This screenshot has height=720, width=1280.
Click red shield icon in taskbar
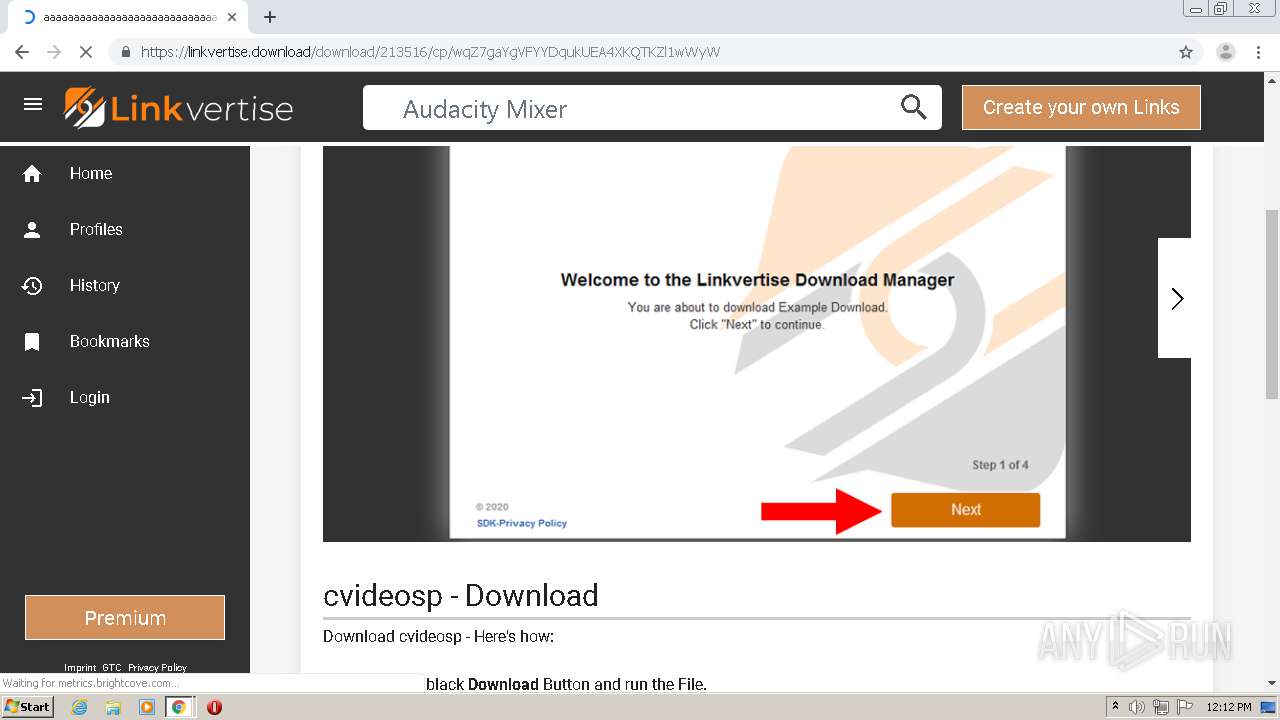214,707
